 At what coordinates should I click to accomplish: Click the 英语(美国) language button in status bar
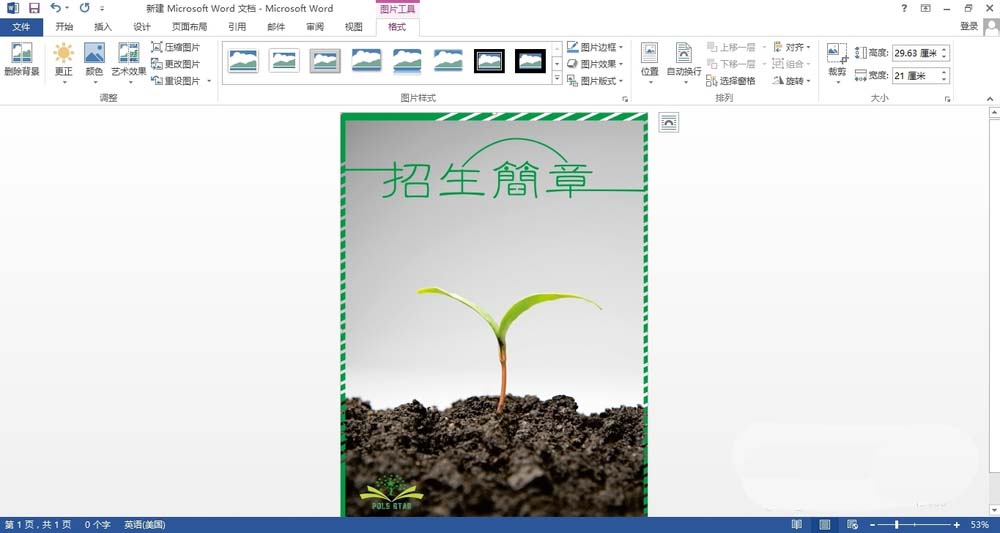coord(145,525)
